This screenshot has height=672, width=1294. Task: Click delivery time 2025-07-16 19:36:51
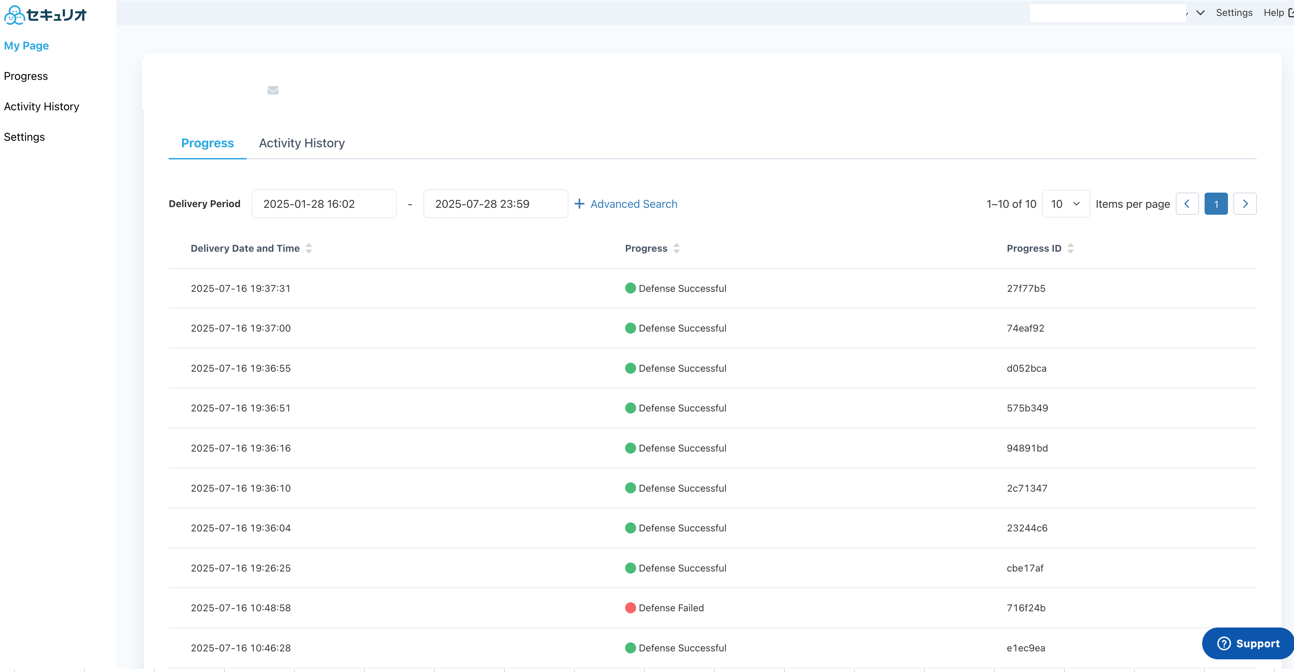click(x=241, y=408)
